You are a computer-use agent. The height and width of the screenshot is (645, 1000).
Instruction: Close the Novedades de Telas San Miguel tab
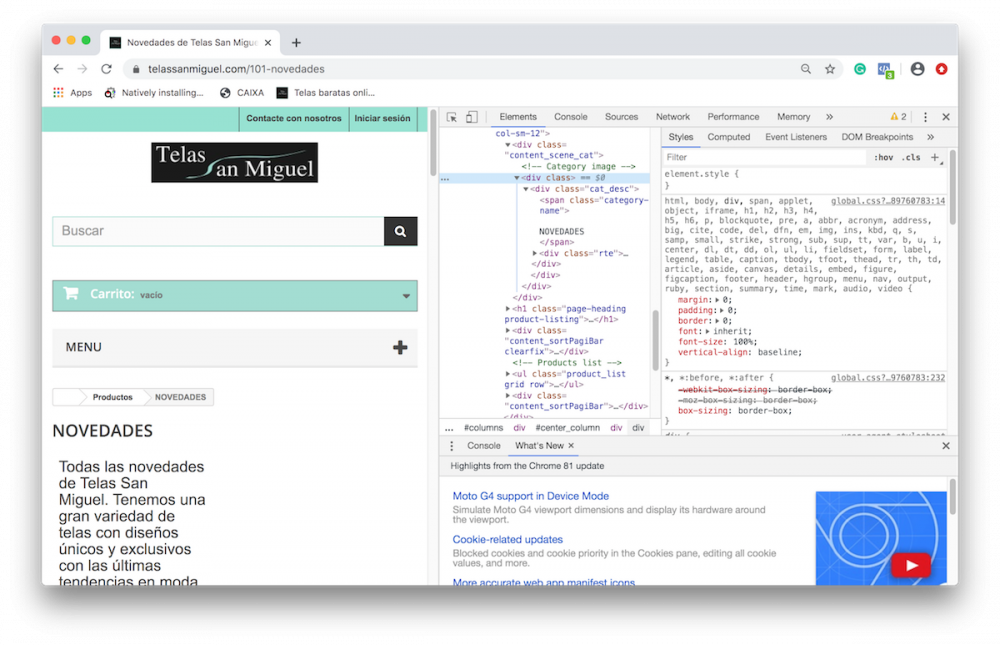pos(268,43)
